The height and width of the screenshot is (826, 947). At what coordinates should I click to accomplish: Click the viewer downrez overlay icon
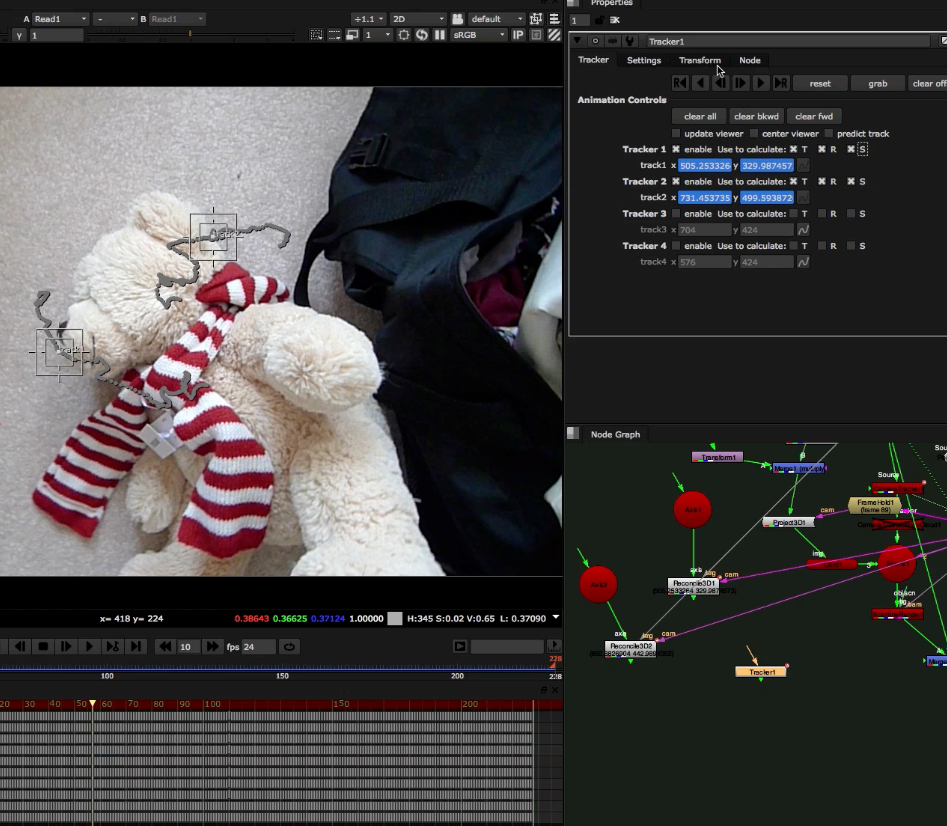click(352, 35)
